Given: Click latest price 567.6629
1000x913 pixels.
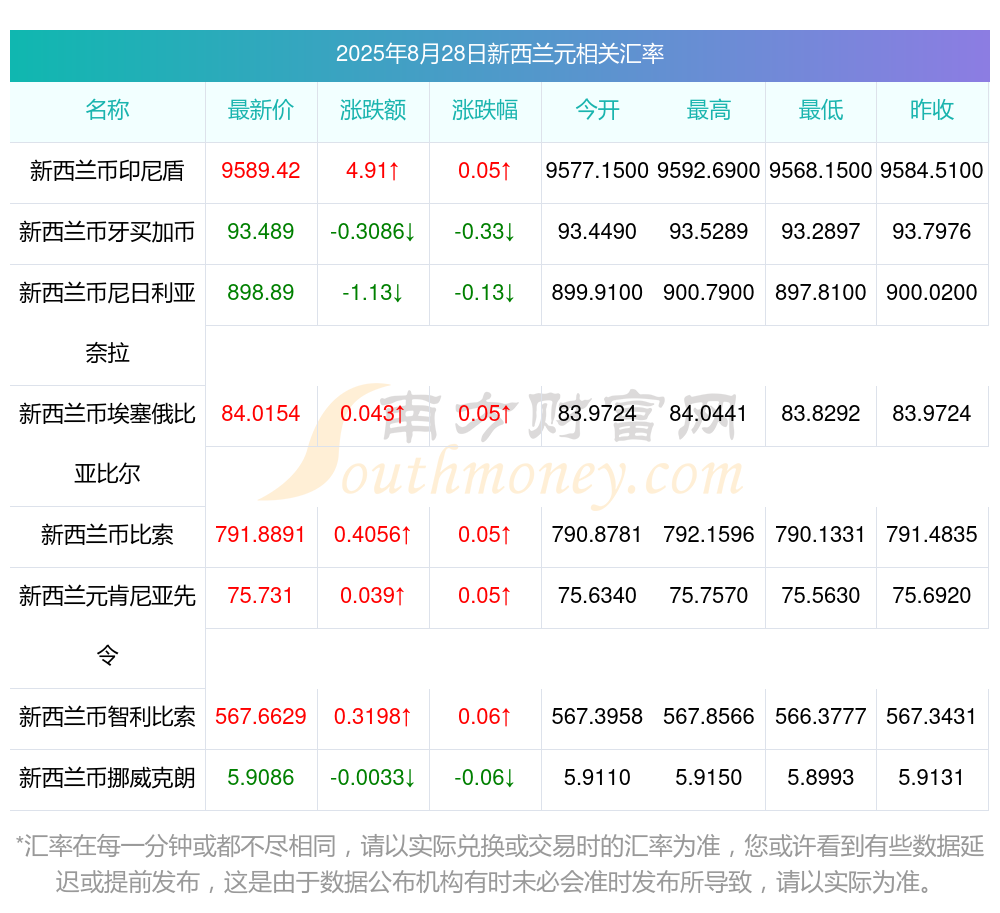Looking at the screenshot, I should 261,717.
